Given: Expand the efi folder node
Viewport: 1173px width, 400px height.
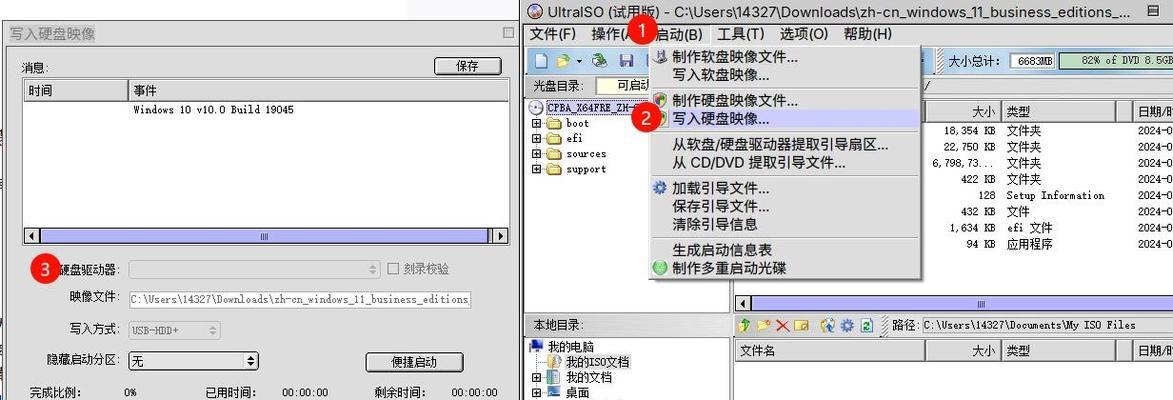Looking at the screenshot, I should point(536,138).
